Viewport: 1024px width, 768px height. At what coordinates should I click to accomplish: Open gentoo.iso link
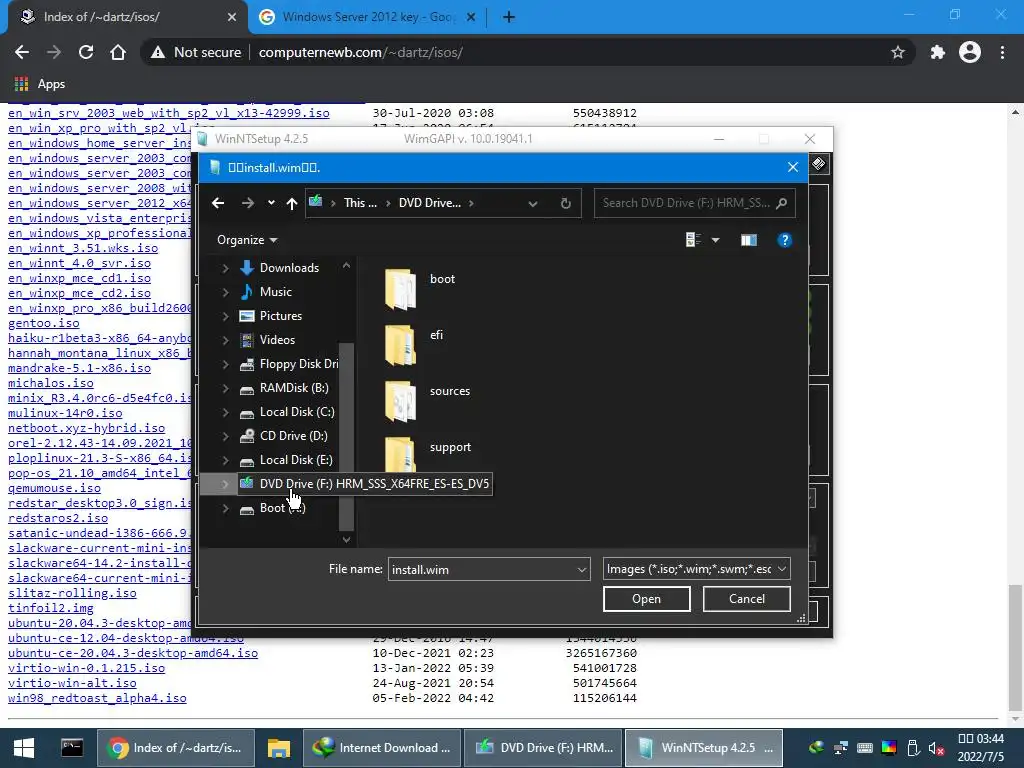(44, 323)
